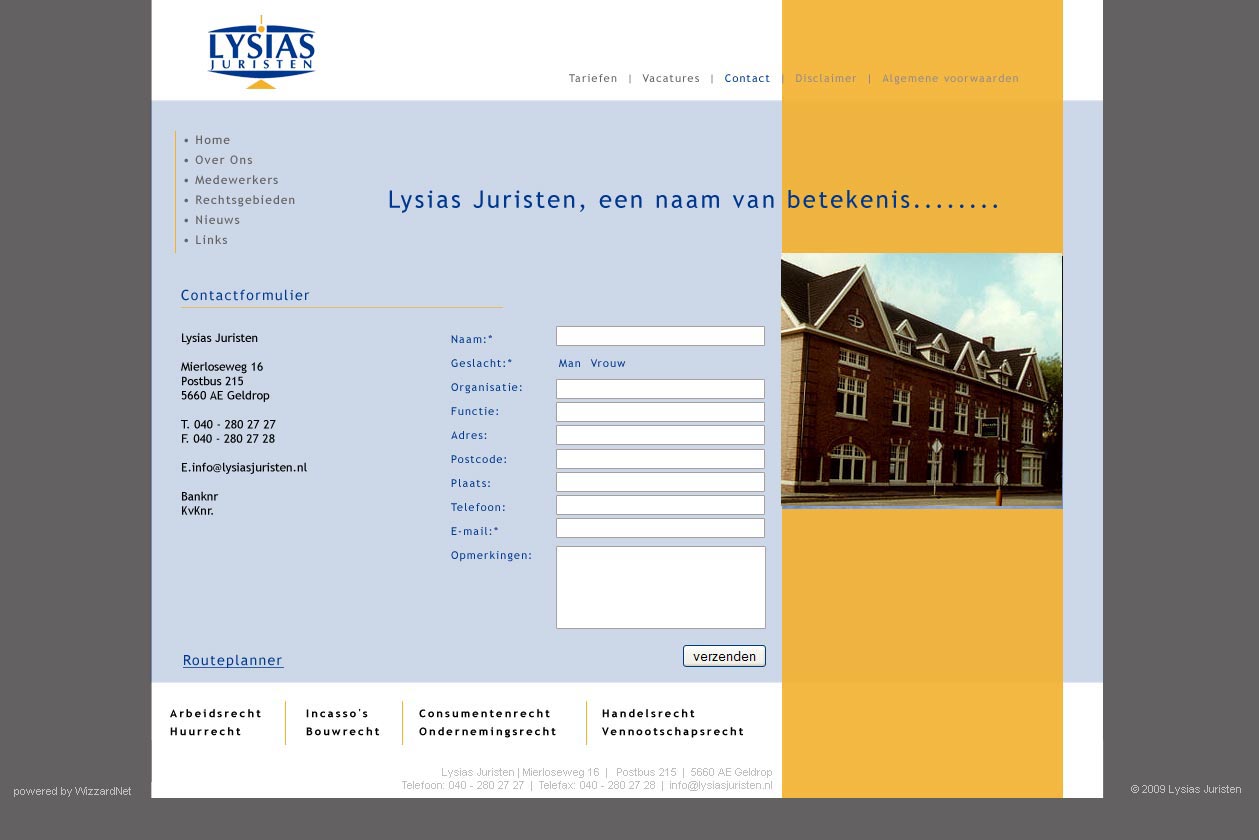The height and width of the screenshot is (840, 1259).
Task: Click the Opmerkingen text area
Action: pos(661,587)
